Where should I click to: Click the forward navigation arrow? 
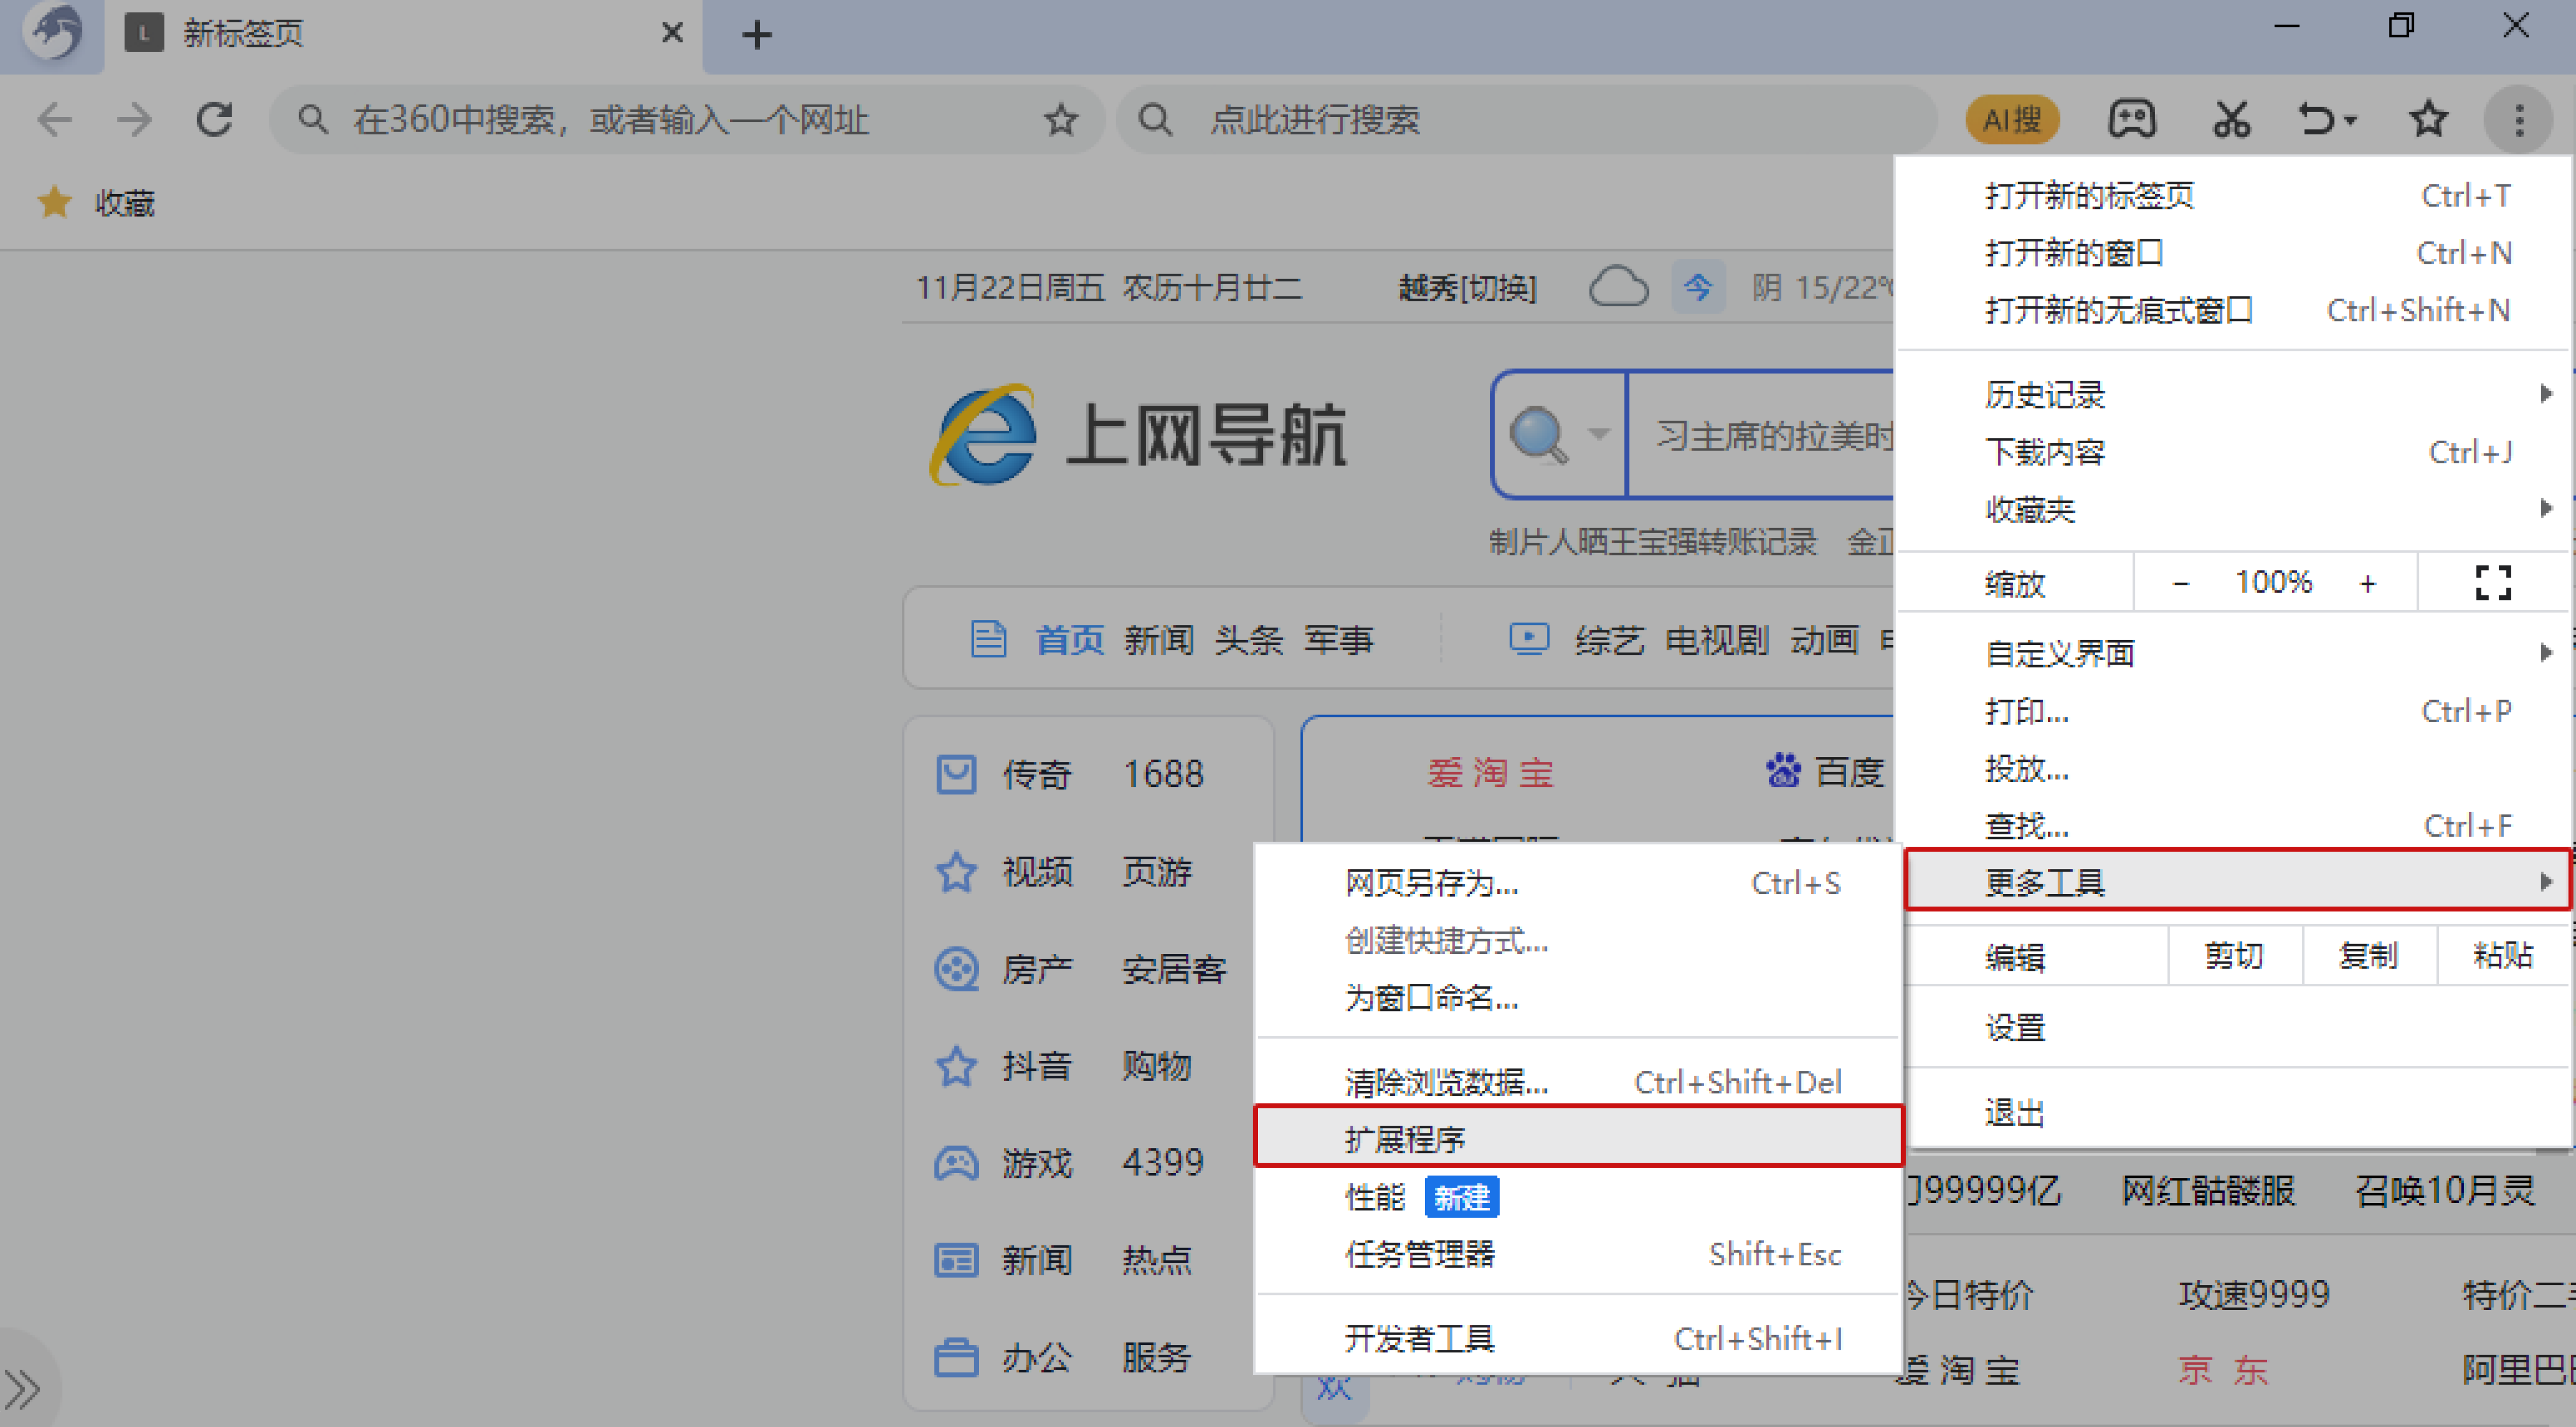pos(134,120)
